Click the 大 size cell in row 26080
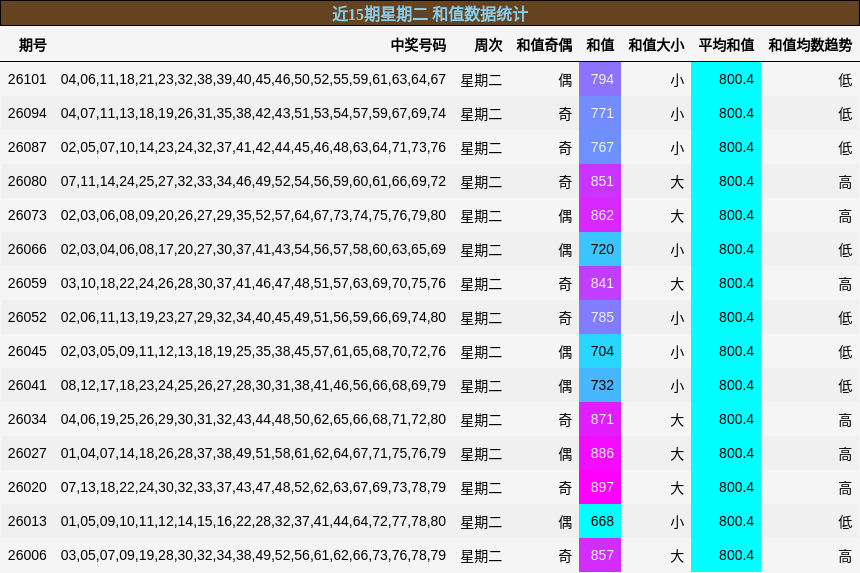Screen dimensions: 860x573 [677, 182]
